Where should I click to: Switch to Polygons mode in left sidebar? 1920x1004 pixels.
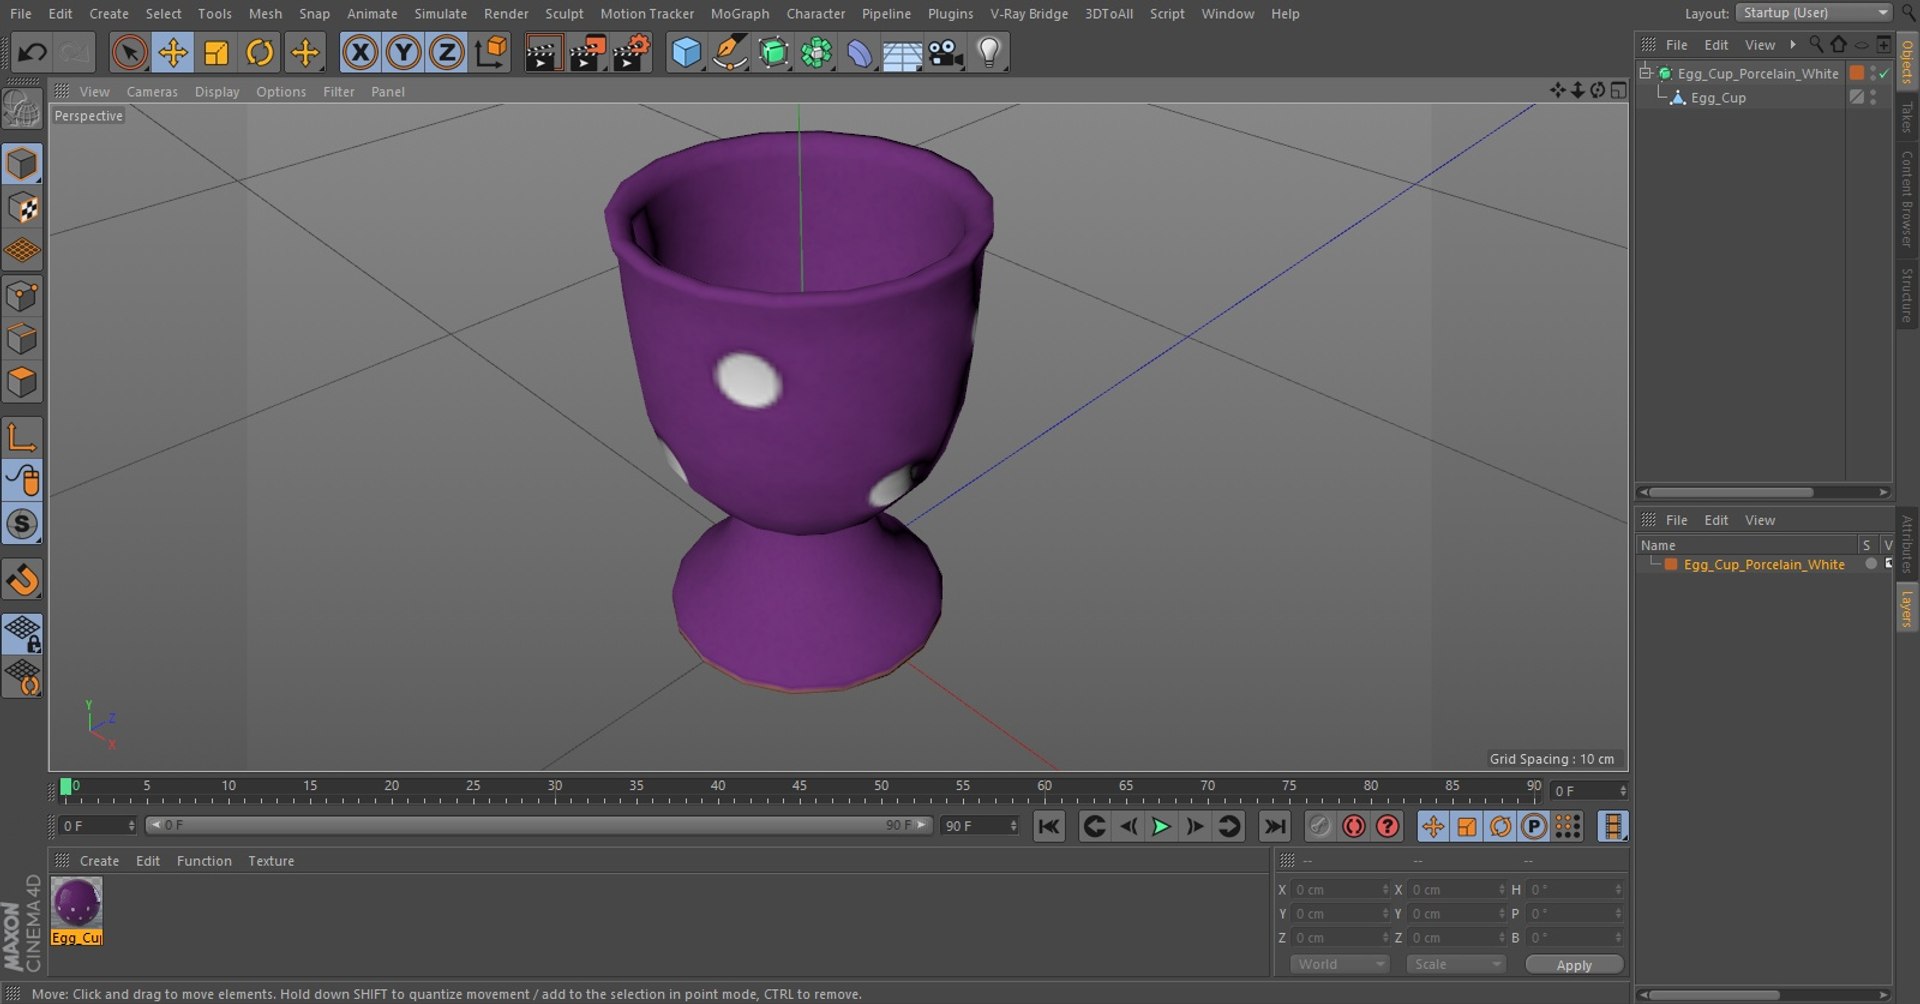22,382
